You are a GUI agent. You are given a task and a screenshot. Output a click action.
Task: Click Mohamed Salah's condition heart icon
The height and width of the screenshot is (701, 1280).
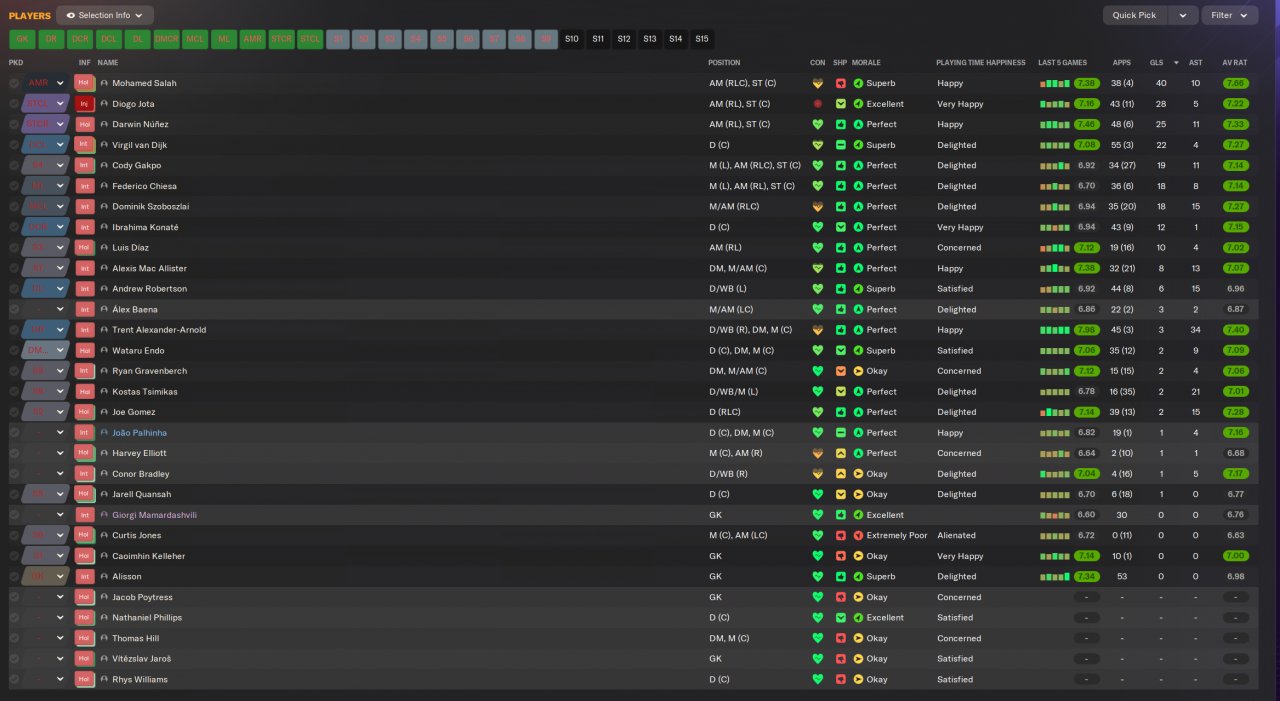[x=818, y=83]
